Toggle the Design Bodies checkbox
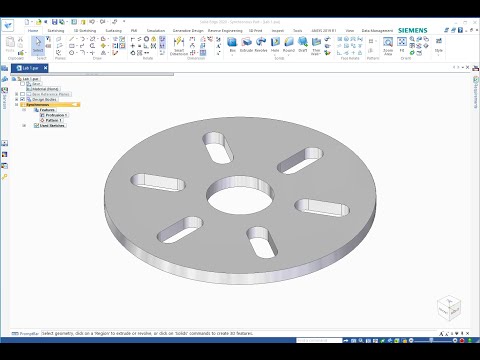Viewport: 480px width, 360px height. point(23,99)
